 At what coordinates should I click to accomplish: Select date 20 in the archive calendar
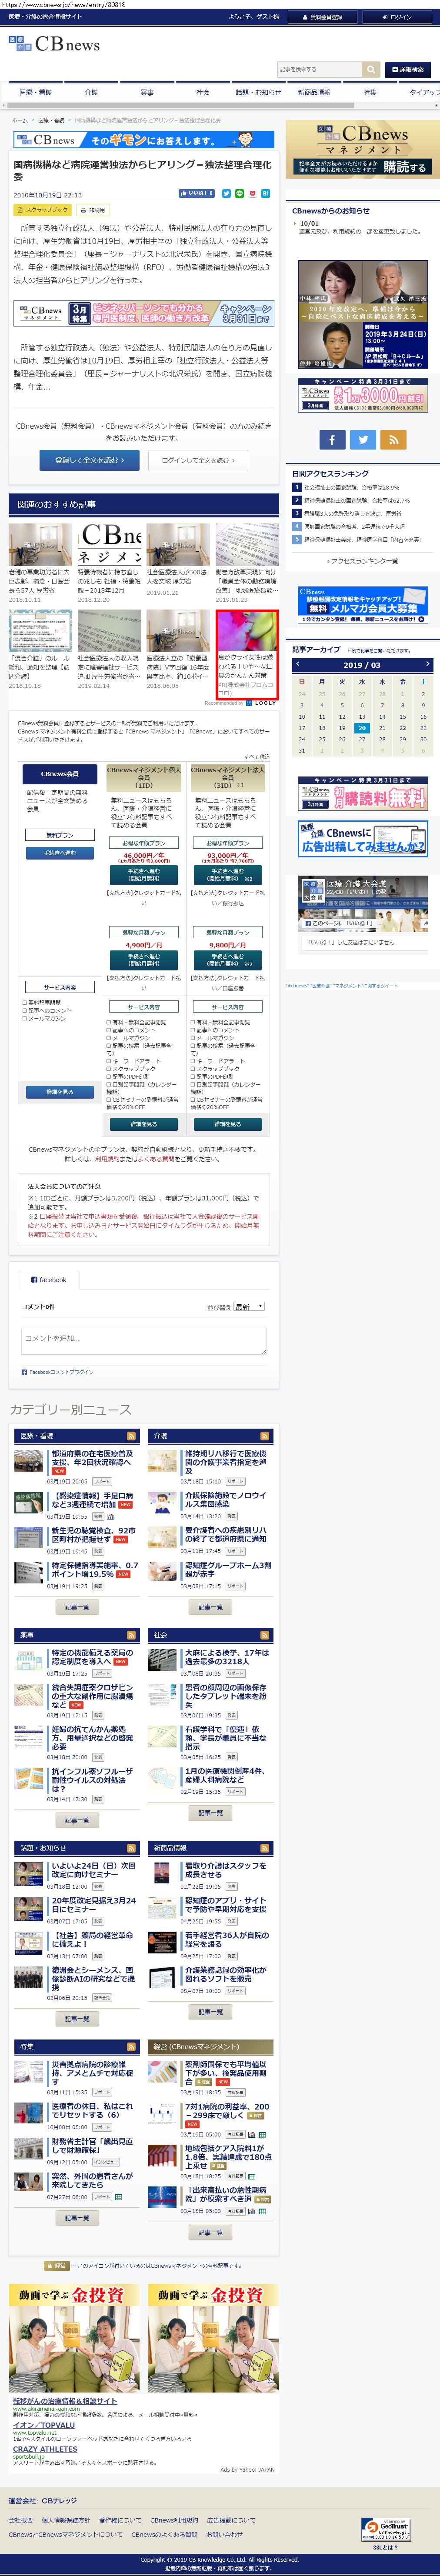[362, 728]
